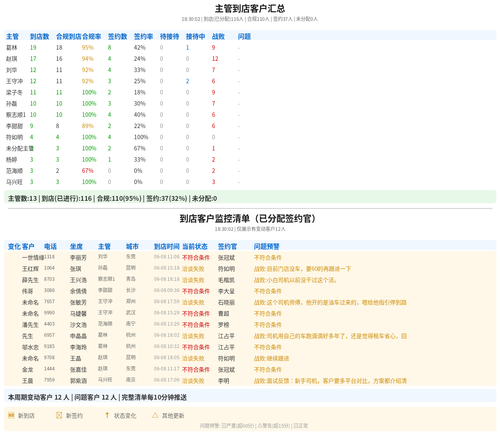Click the 战败 value 12 in the summary table
The height and width of the screenshot is (448, 500).
[215, 59]
